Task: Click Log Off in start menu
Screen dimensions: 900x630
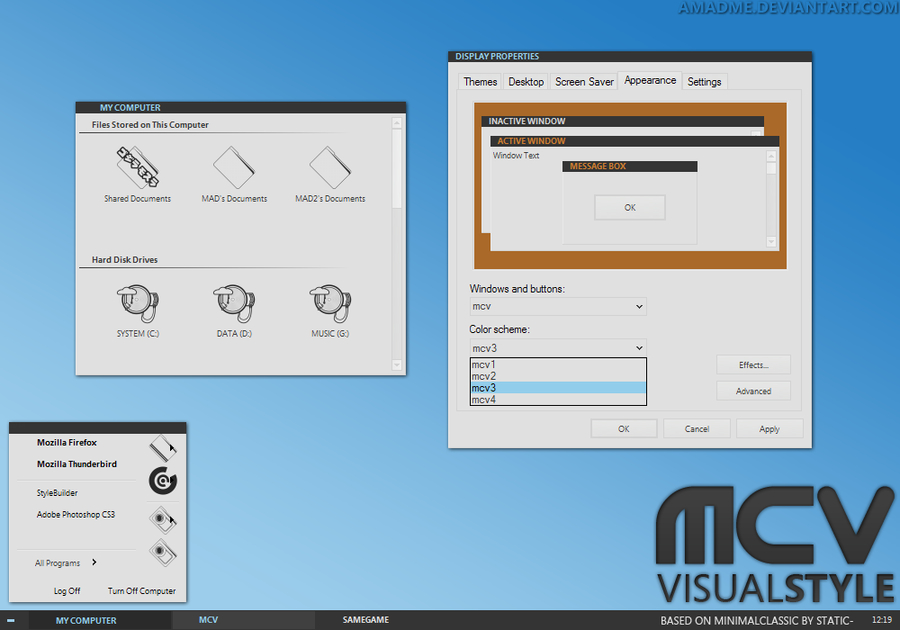Action: click(x=67, y=591)
